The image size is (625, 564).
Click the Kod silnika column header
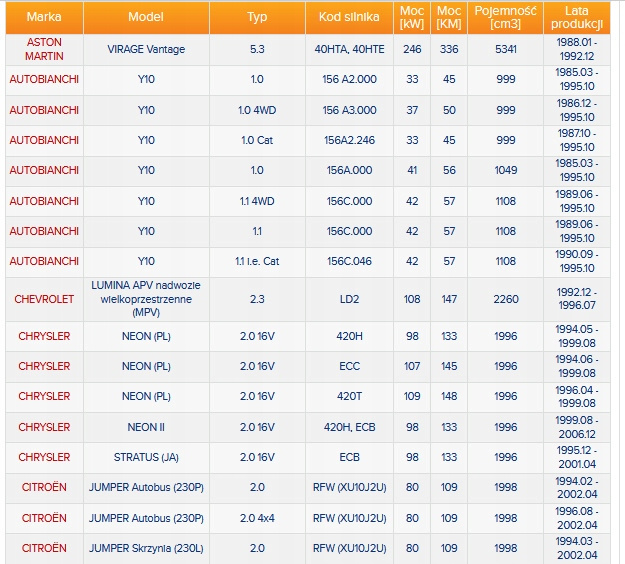point(349,17)
